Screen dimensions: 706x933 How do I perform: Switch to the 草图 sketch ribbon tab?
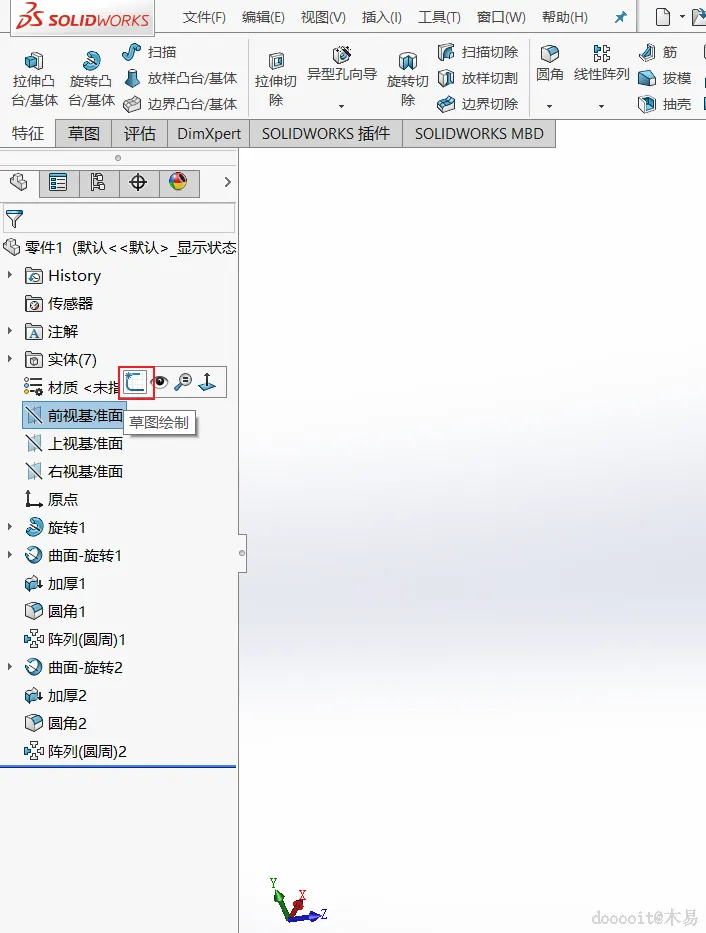(x=84, y=133)
